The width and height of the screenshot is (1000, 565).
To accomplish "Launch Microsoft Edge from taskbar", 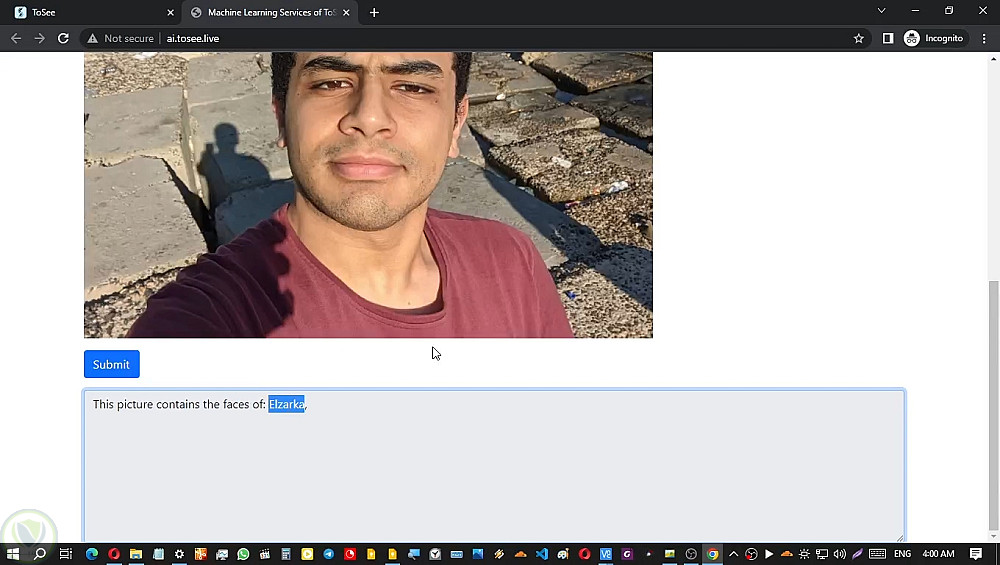I will 92,554.
